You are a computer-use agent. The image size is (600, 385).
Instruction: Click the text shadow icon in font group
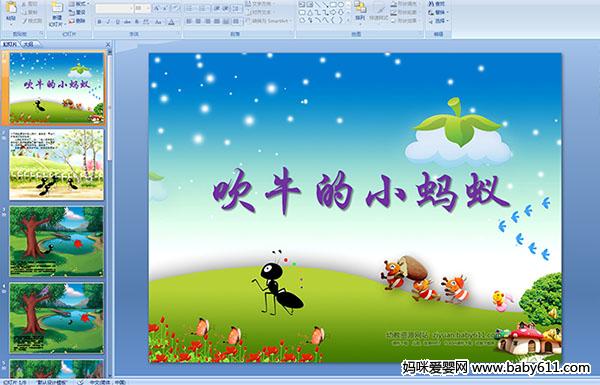[x=136, y=22]
